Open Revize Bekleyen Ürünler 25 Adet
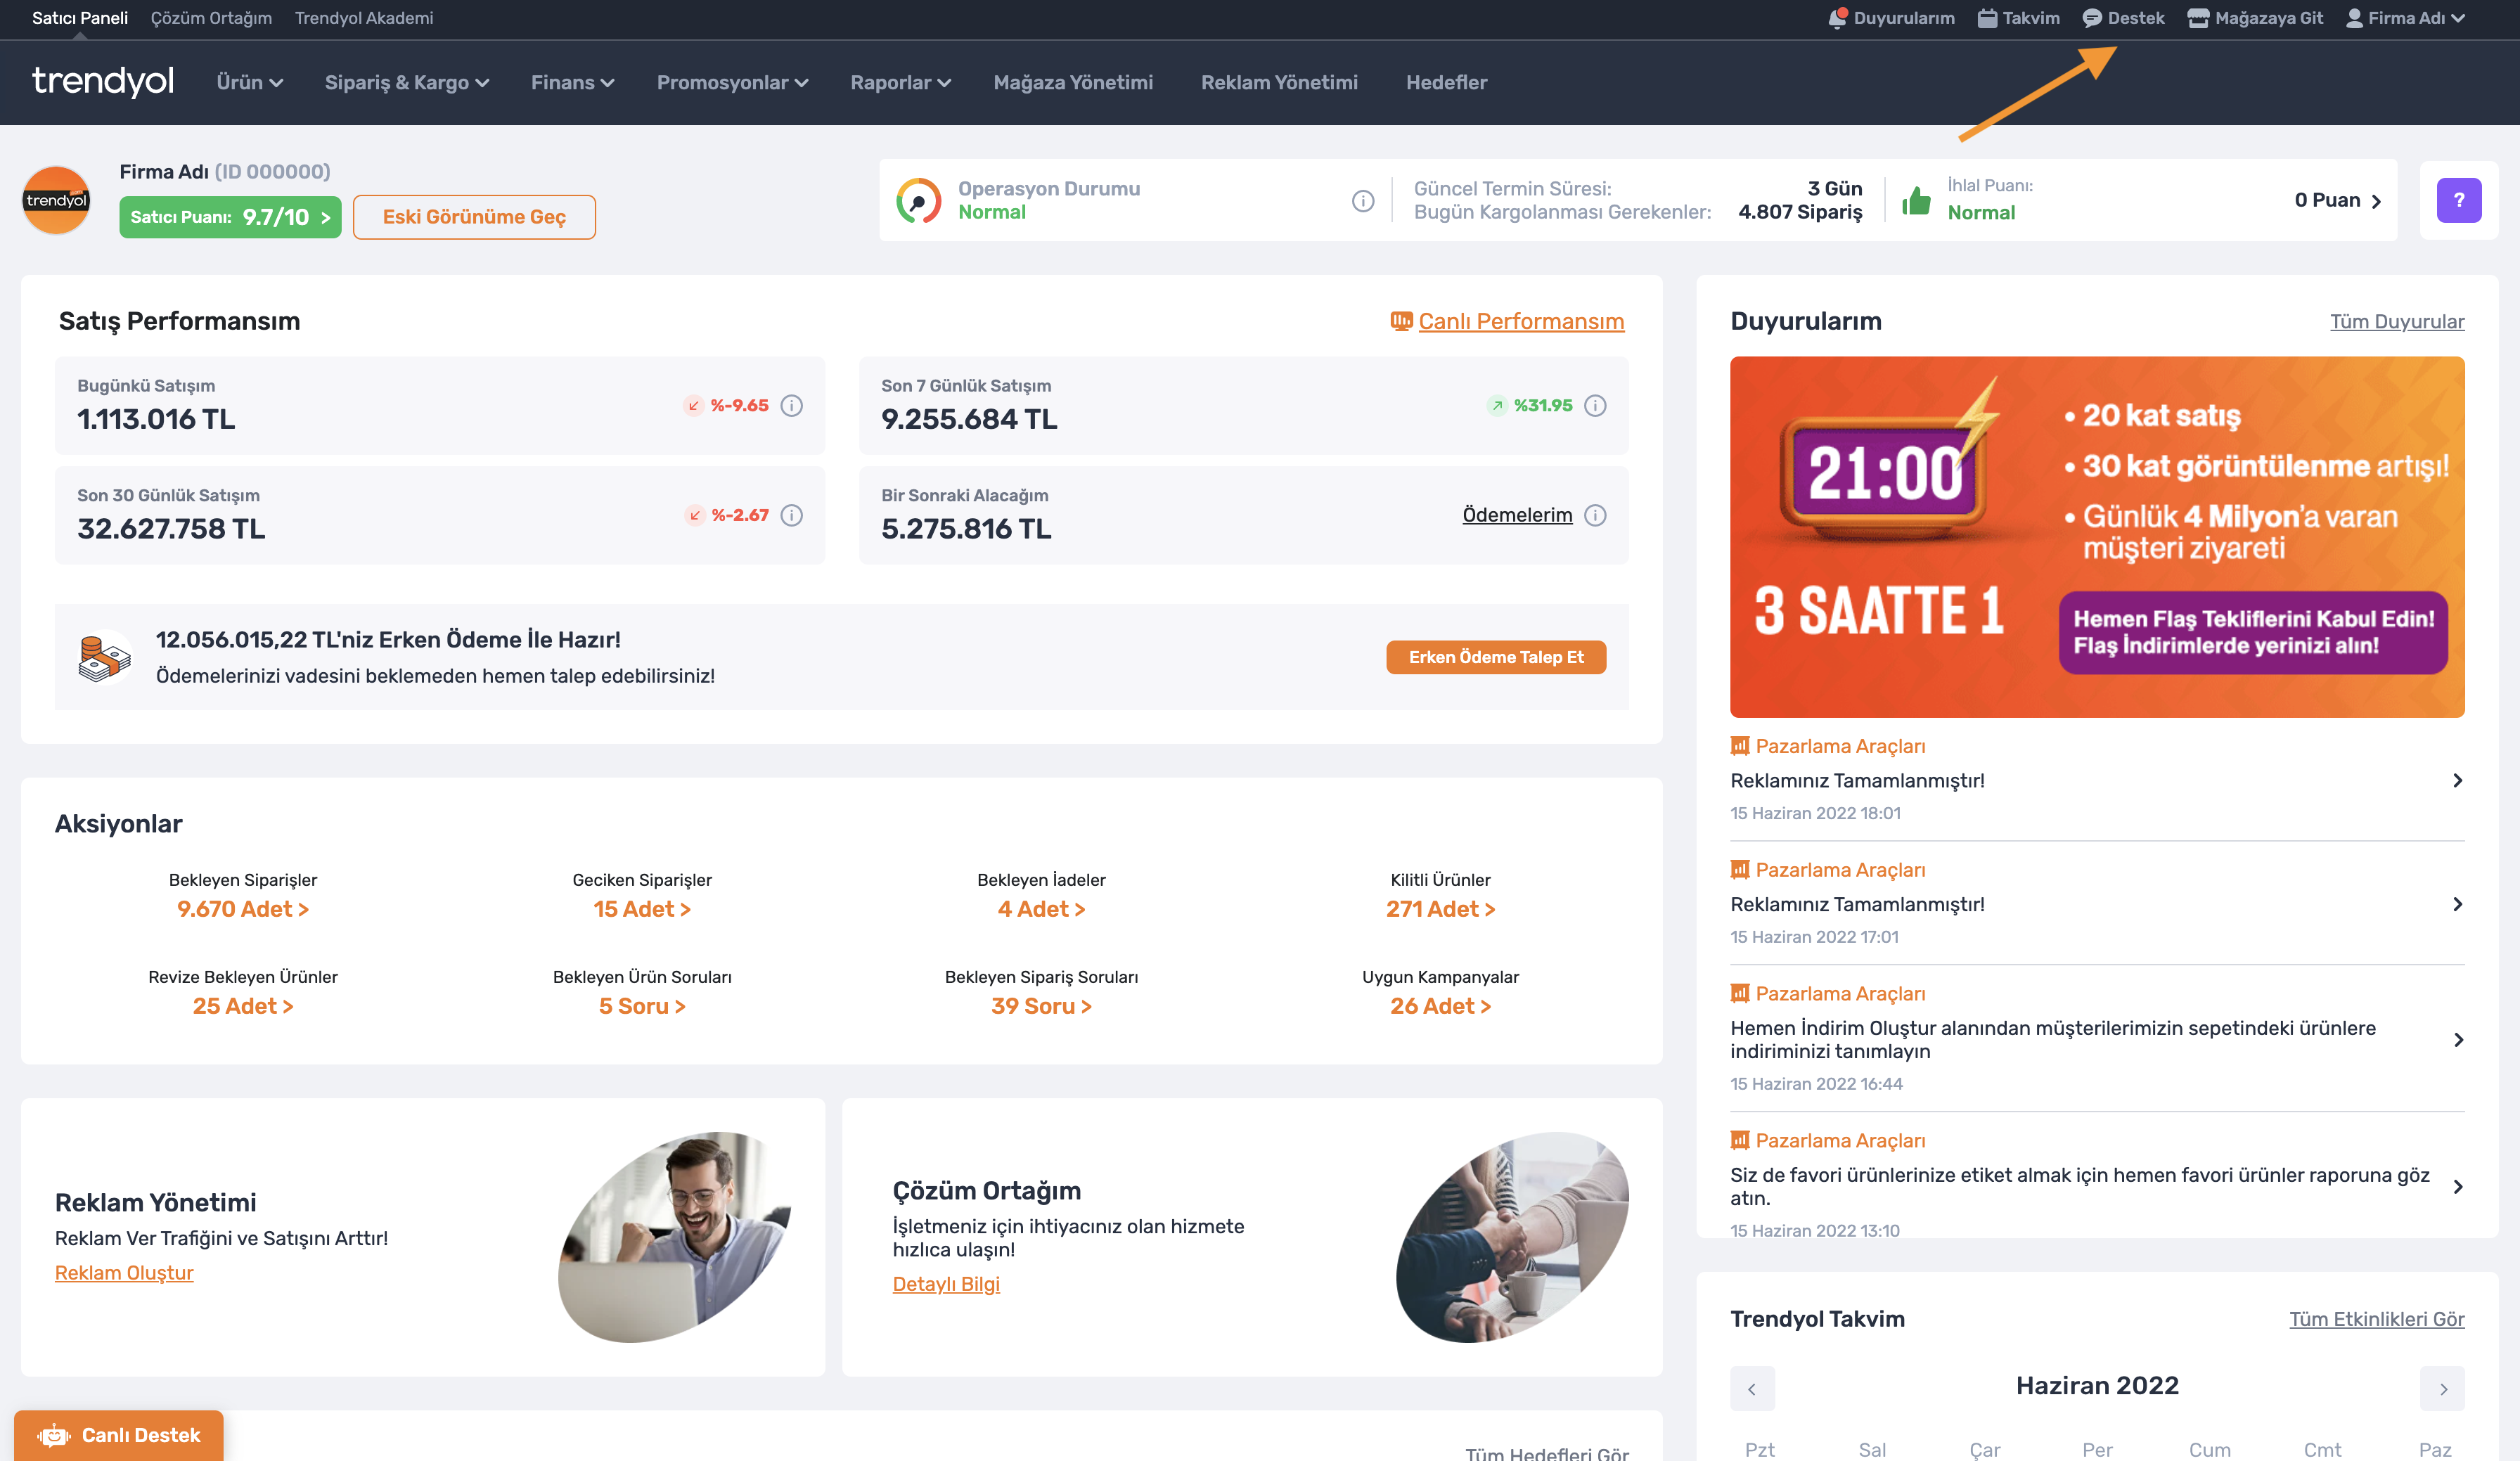Viewport: 2520px width, 1461px height. click(x=243, y=1006)
